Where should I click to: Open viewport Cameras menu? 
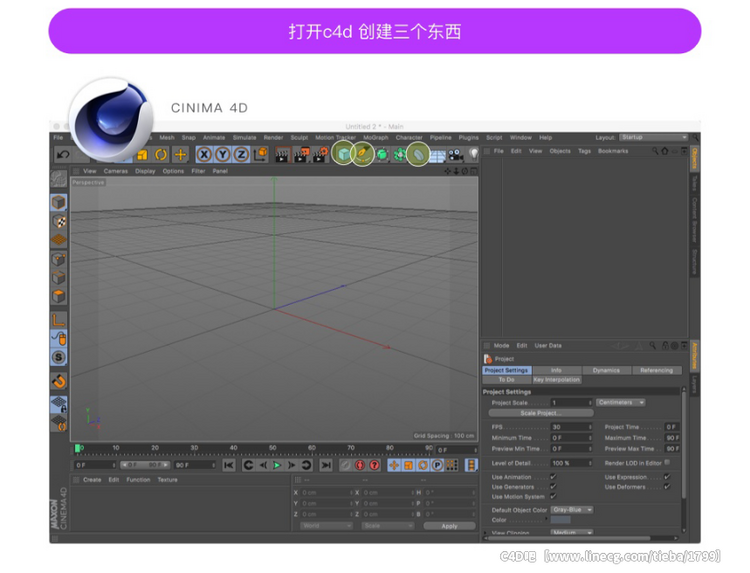pyautogui.click(x=116, y=171)
